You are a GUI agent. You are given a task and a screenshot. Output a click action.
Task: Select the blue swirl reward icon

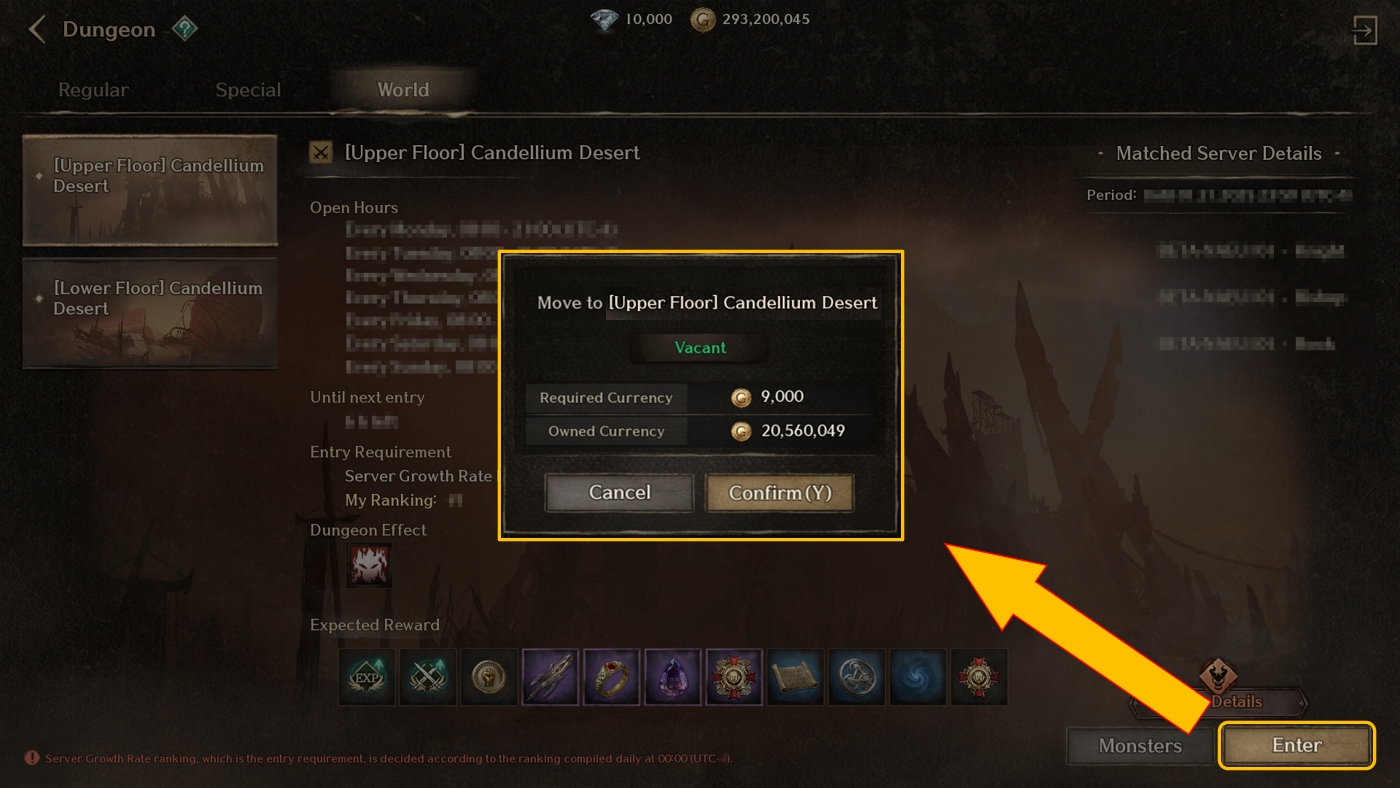(x=918, y=677)
